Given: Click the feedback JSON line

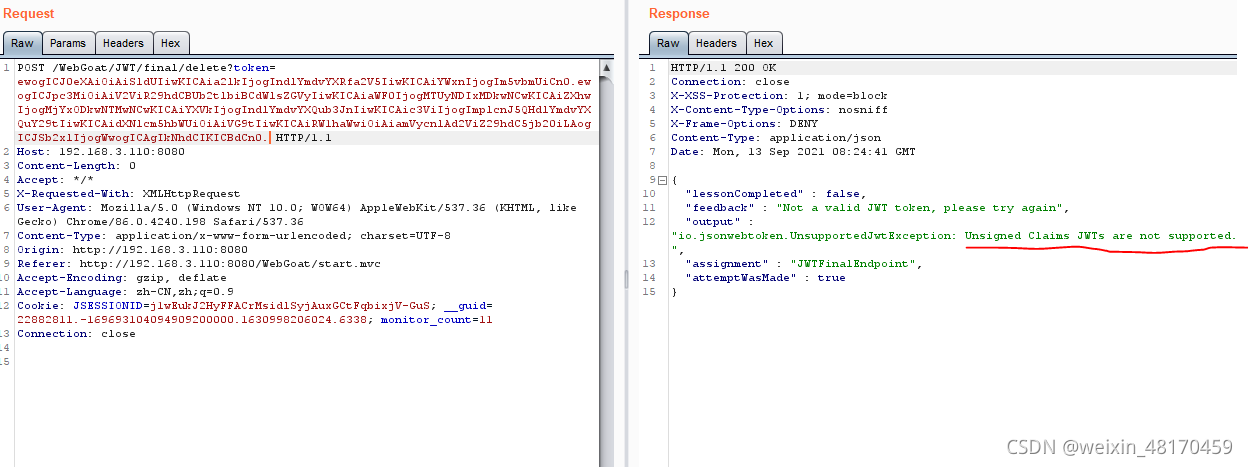Looking at the screenshot, I should [877, 208].
